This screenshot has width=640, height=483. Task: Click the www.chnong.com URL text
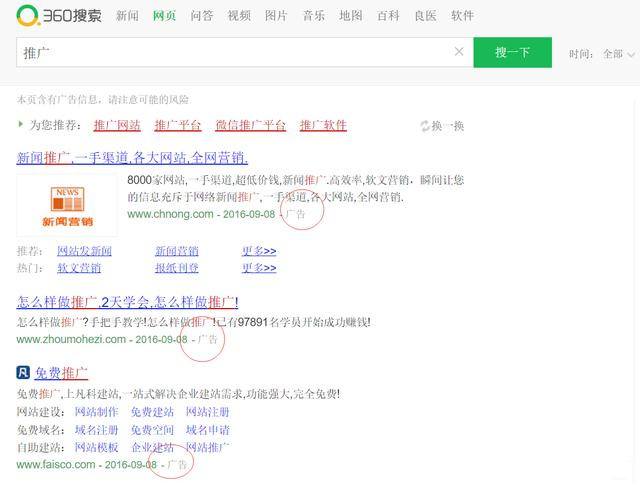[170, 214]
